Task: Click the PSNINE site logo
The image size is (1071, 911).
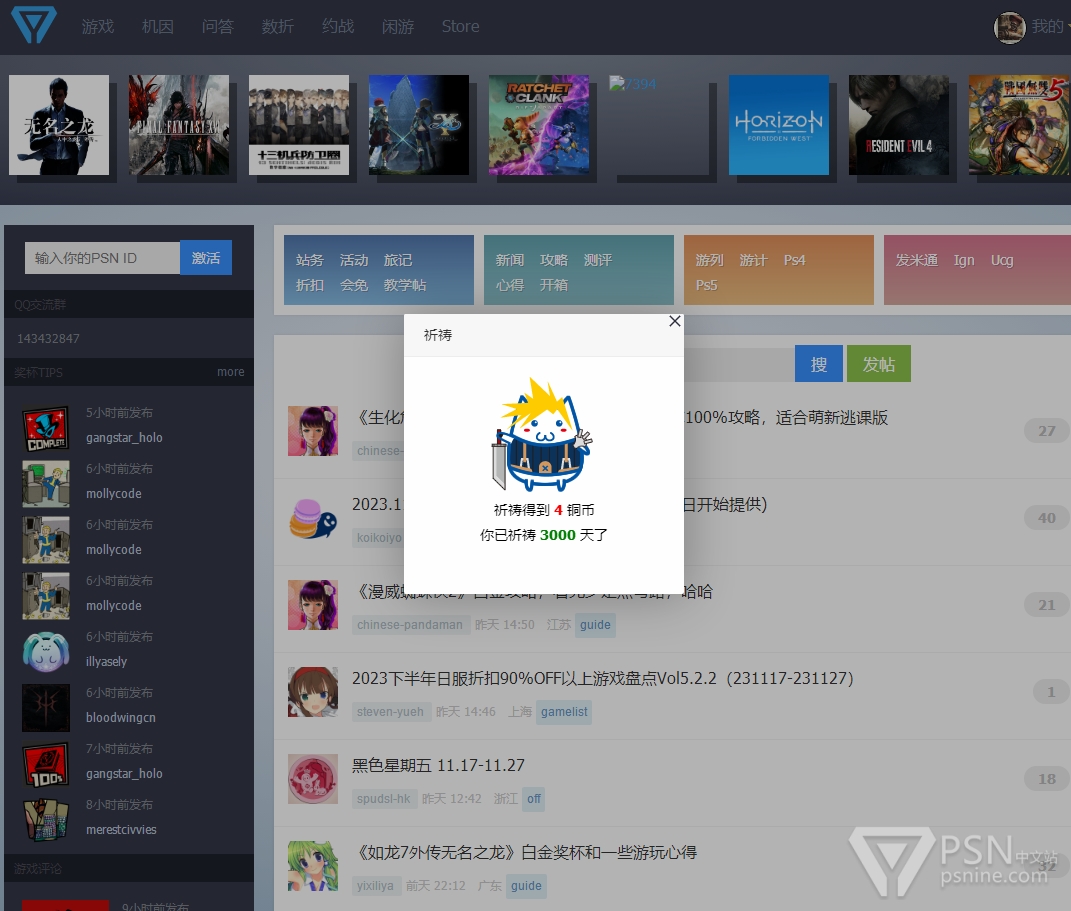Action: (x=33, y=25)
